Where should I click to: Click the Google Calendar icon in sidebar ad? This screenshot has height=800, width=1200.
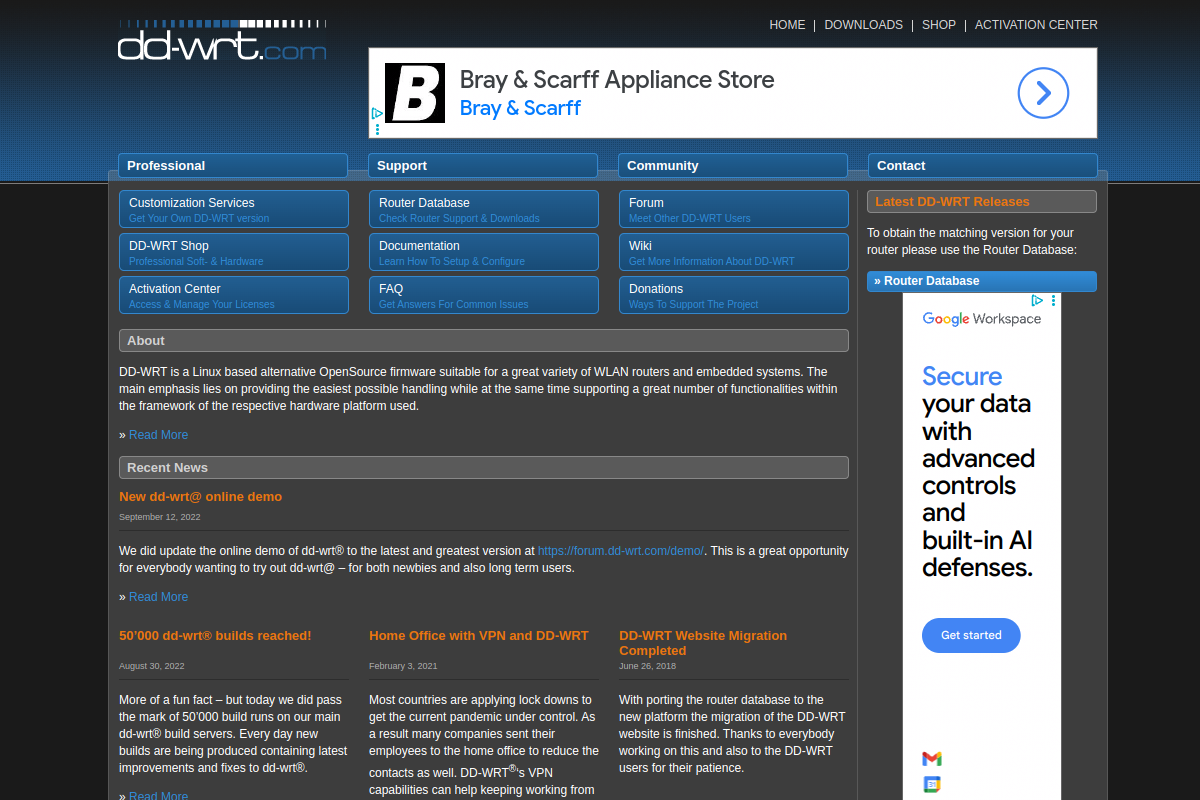(x=932, y=785)
